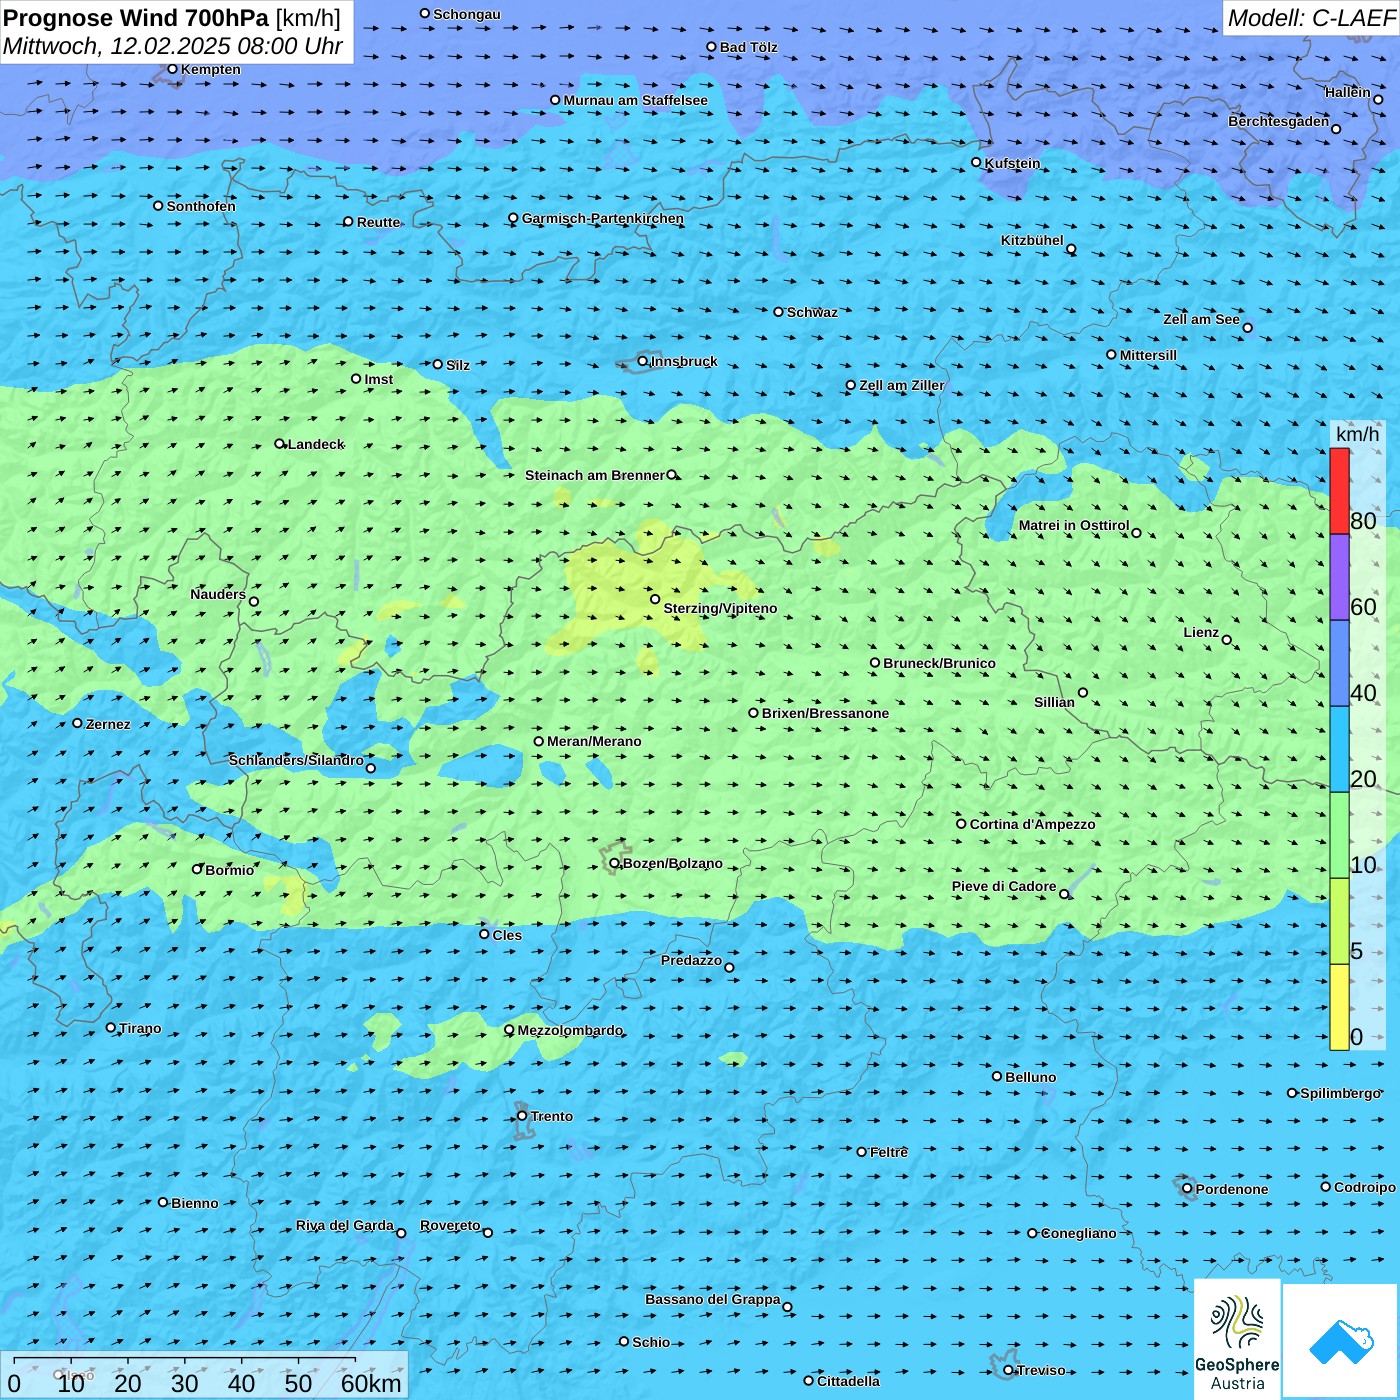Click the Trento city marker
1400x1400 pixels.
tap(522, 1116)
